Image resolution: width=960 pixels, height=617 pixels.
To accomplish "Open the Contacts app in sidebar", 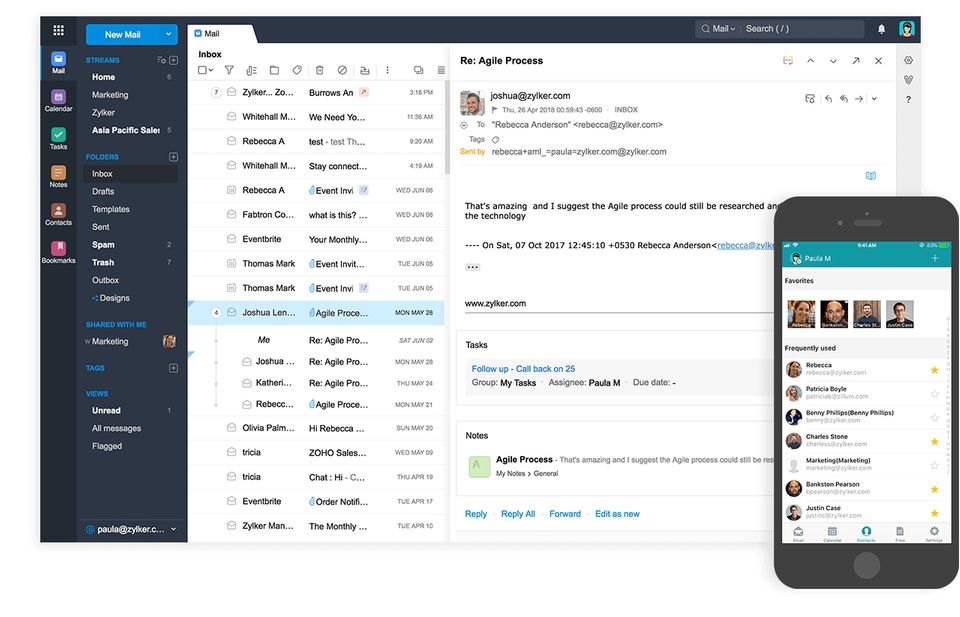I will click(x=58, y=215).
